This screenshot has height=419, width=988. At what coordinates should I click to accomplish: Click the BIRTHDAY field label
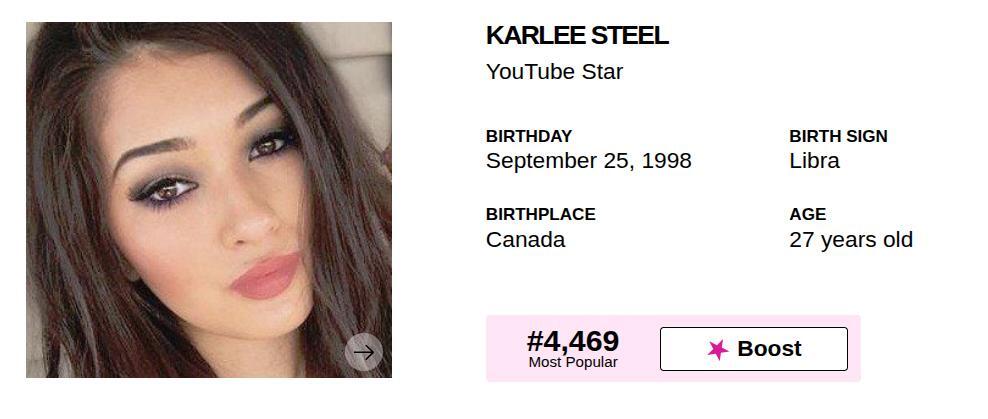pos(529,136)
